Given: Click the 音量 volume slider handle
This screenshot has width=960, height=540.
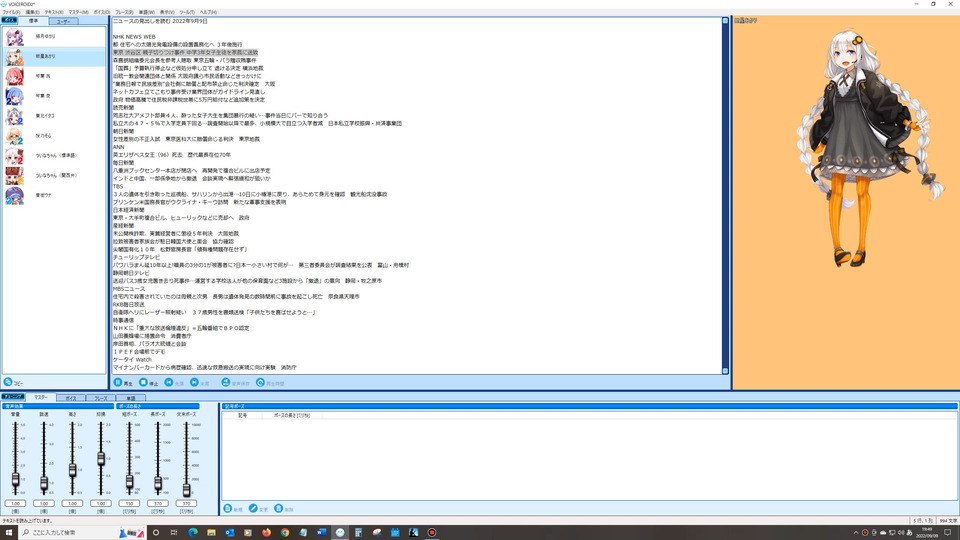Looking at the screenshot, I should coord(15,480).
